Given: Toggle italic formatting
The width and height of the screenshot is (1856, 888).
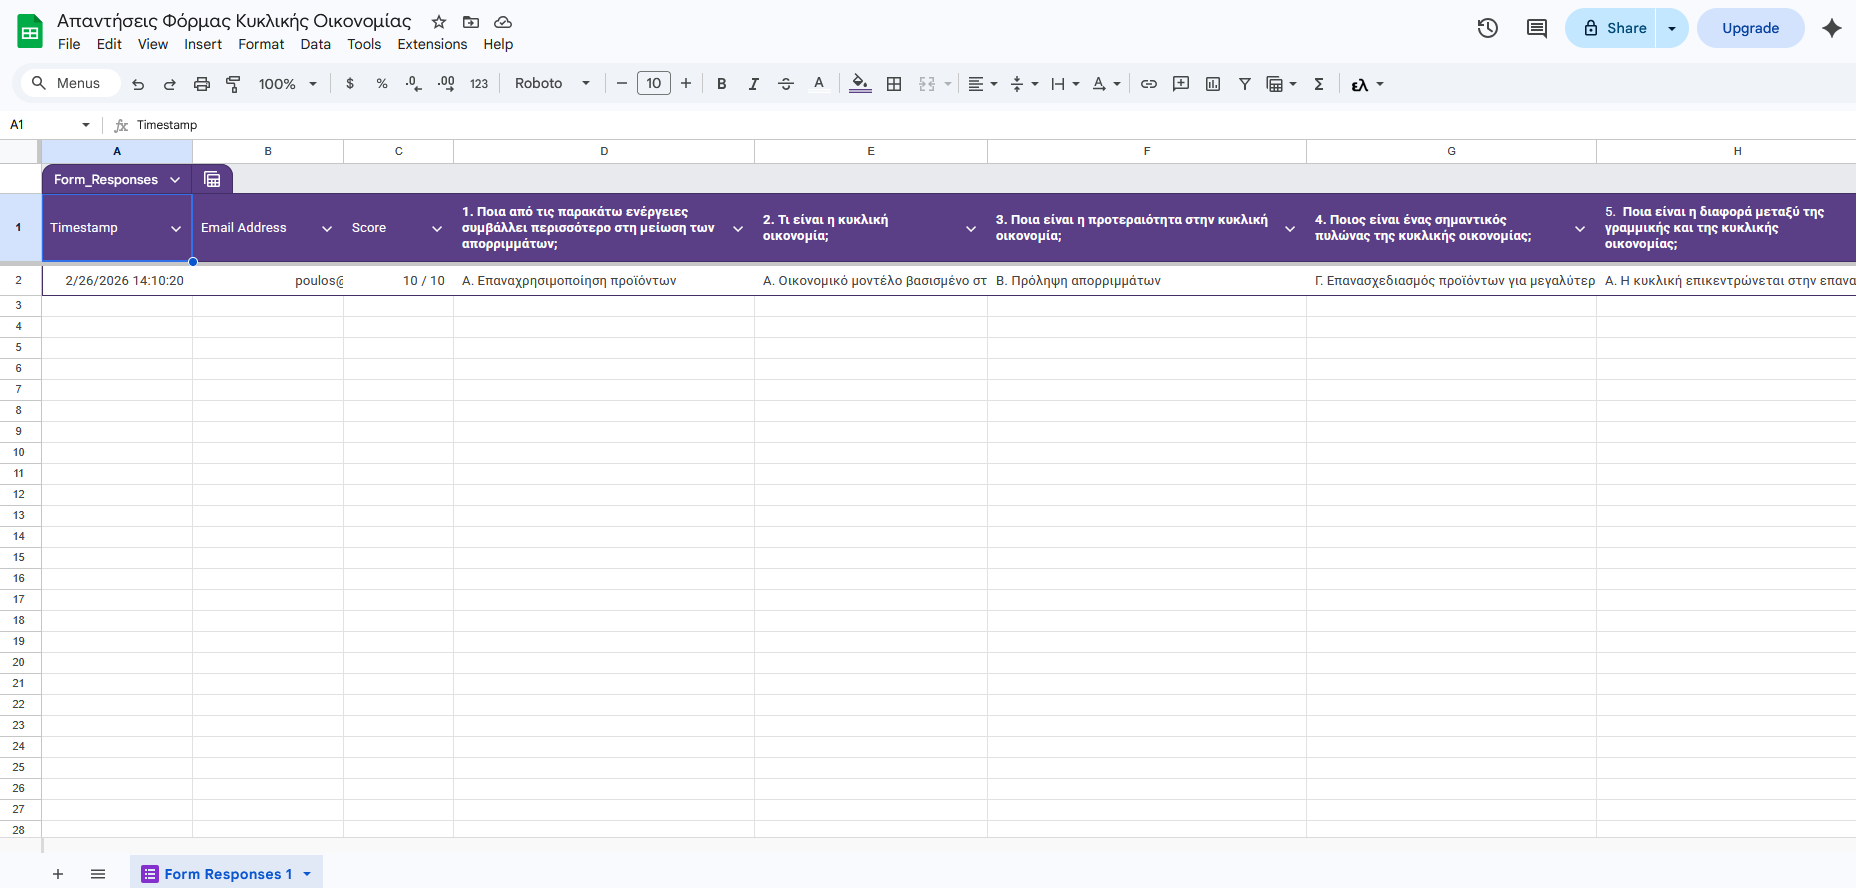Looking at the screenshot, I should (x=754, y=84).
